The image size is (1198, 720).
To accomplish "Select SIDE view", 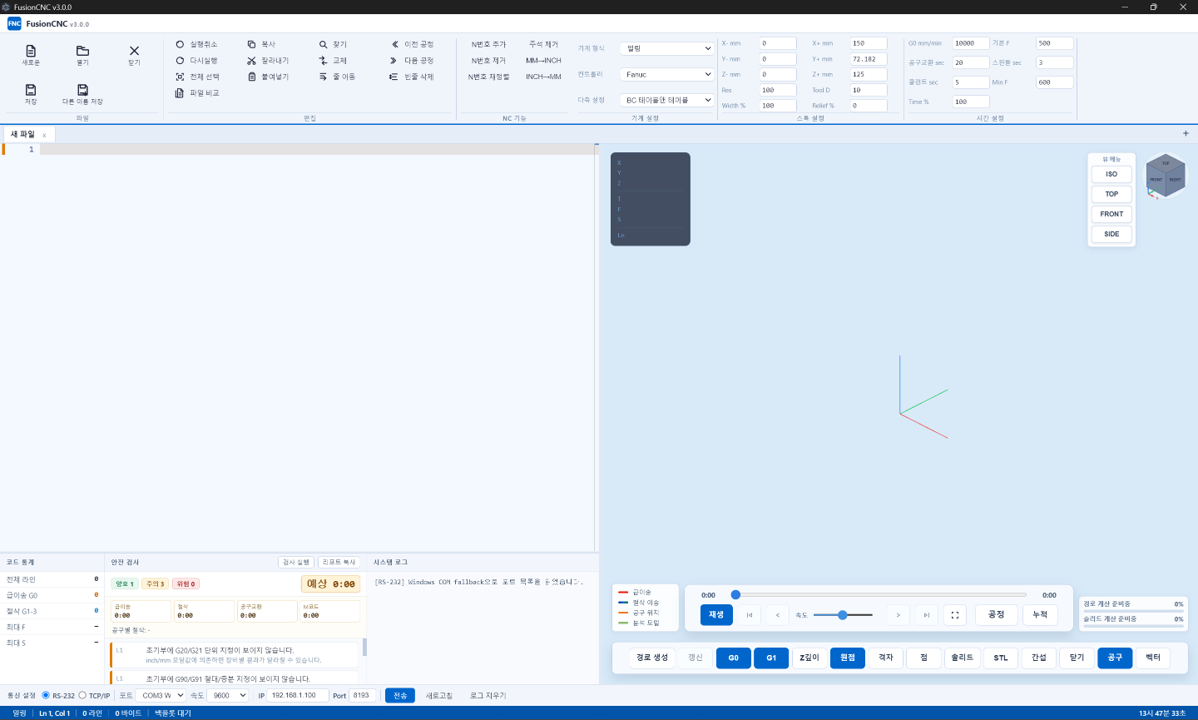I will coord(1111,234).
